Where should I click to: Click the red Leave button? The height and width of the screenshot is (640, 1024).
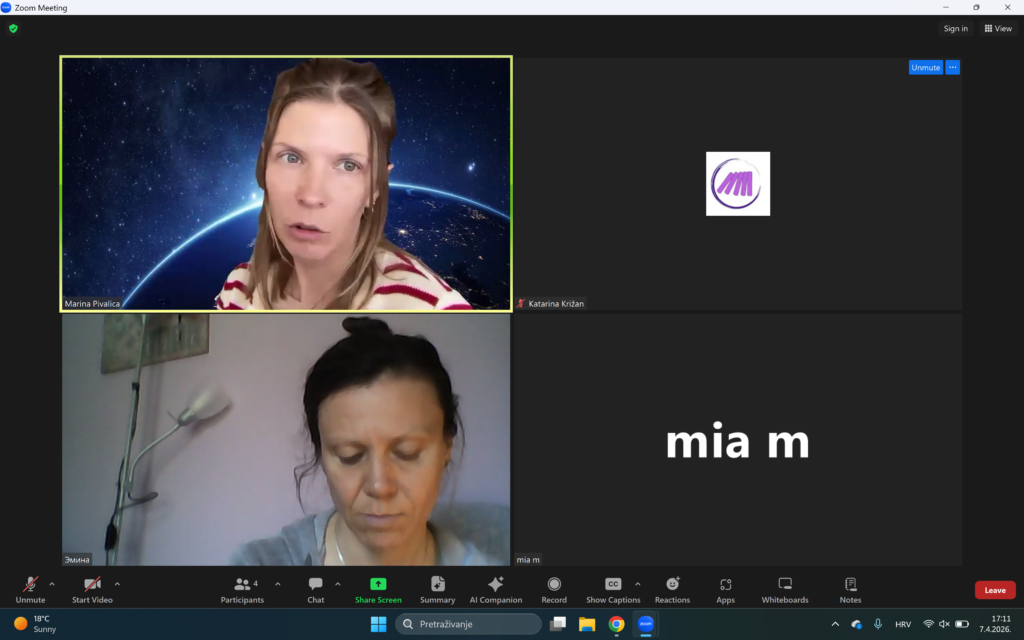tap(994, 590)
